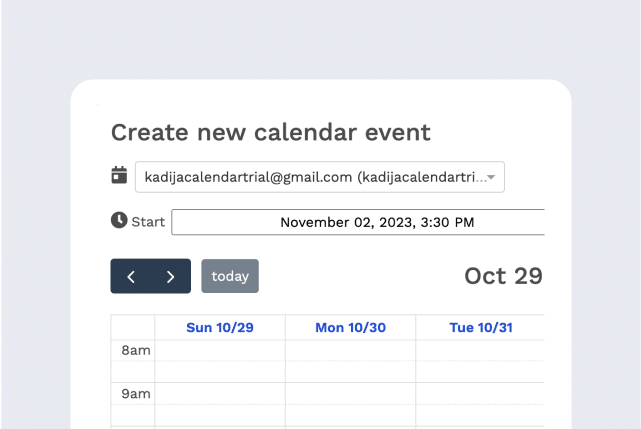
Task: Select the Mon 10/30 column header
Action: [350, 328]
